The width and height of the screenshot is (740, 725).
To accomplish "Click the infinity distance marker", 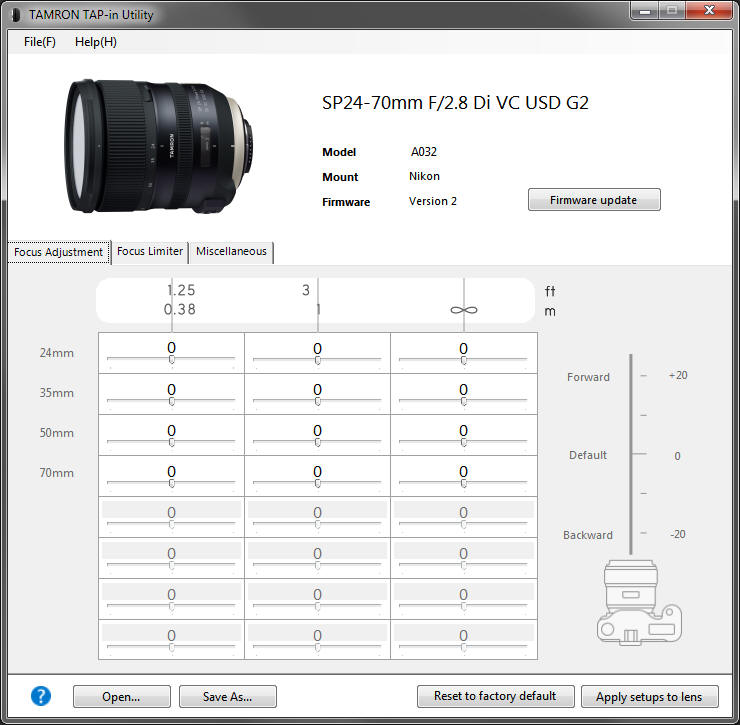I will (464, 310).
